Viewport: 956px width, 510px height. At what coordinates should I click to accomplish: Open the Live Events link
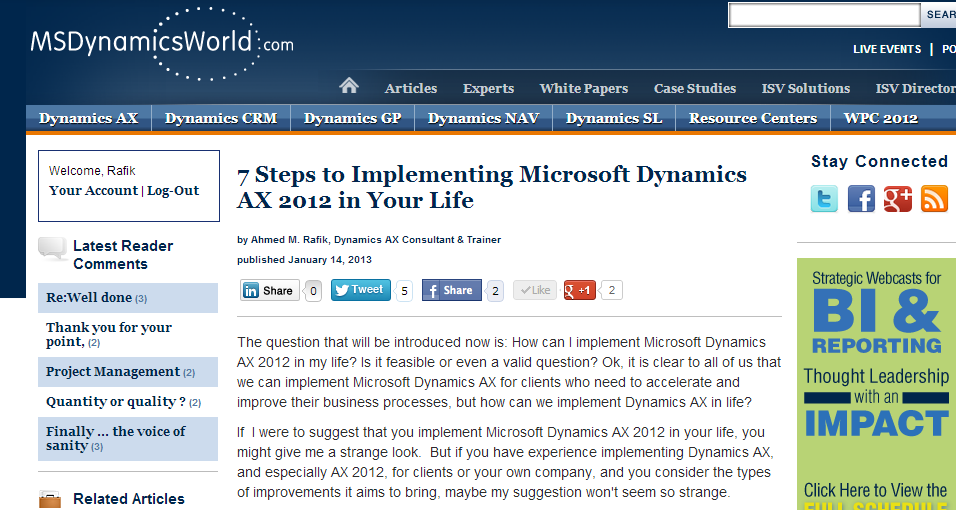coord(886,49)
